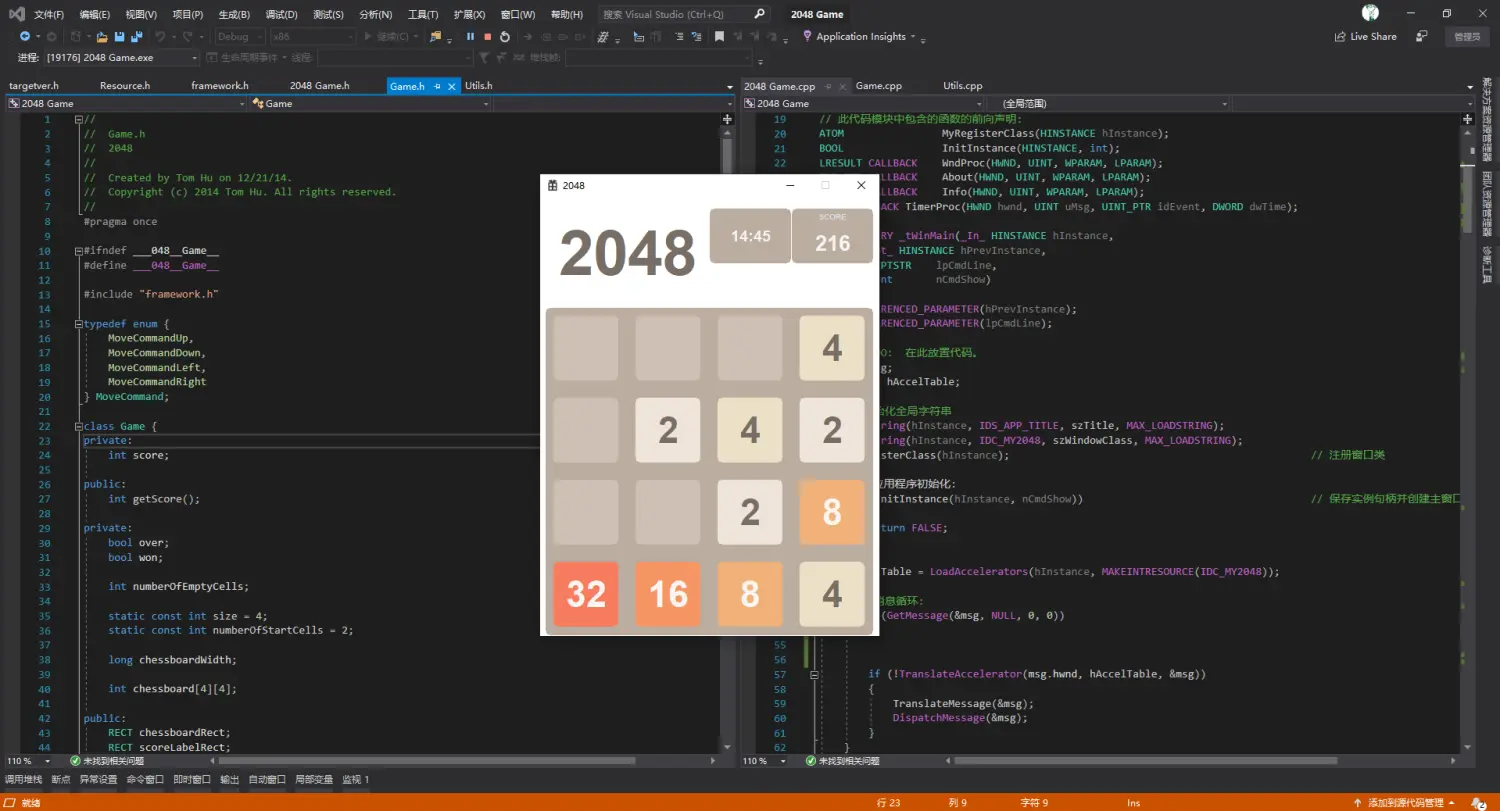Open the source-control dropdown in the status bar
Viewport: 1500px width, 811px height.
coord(1402,802)
